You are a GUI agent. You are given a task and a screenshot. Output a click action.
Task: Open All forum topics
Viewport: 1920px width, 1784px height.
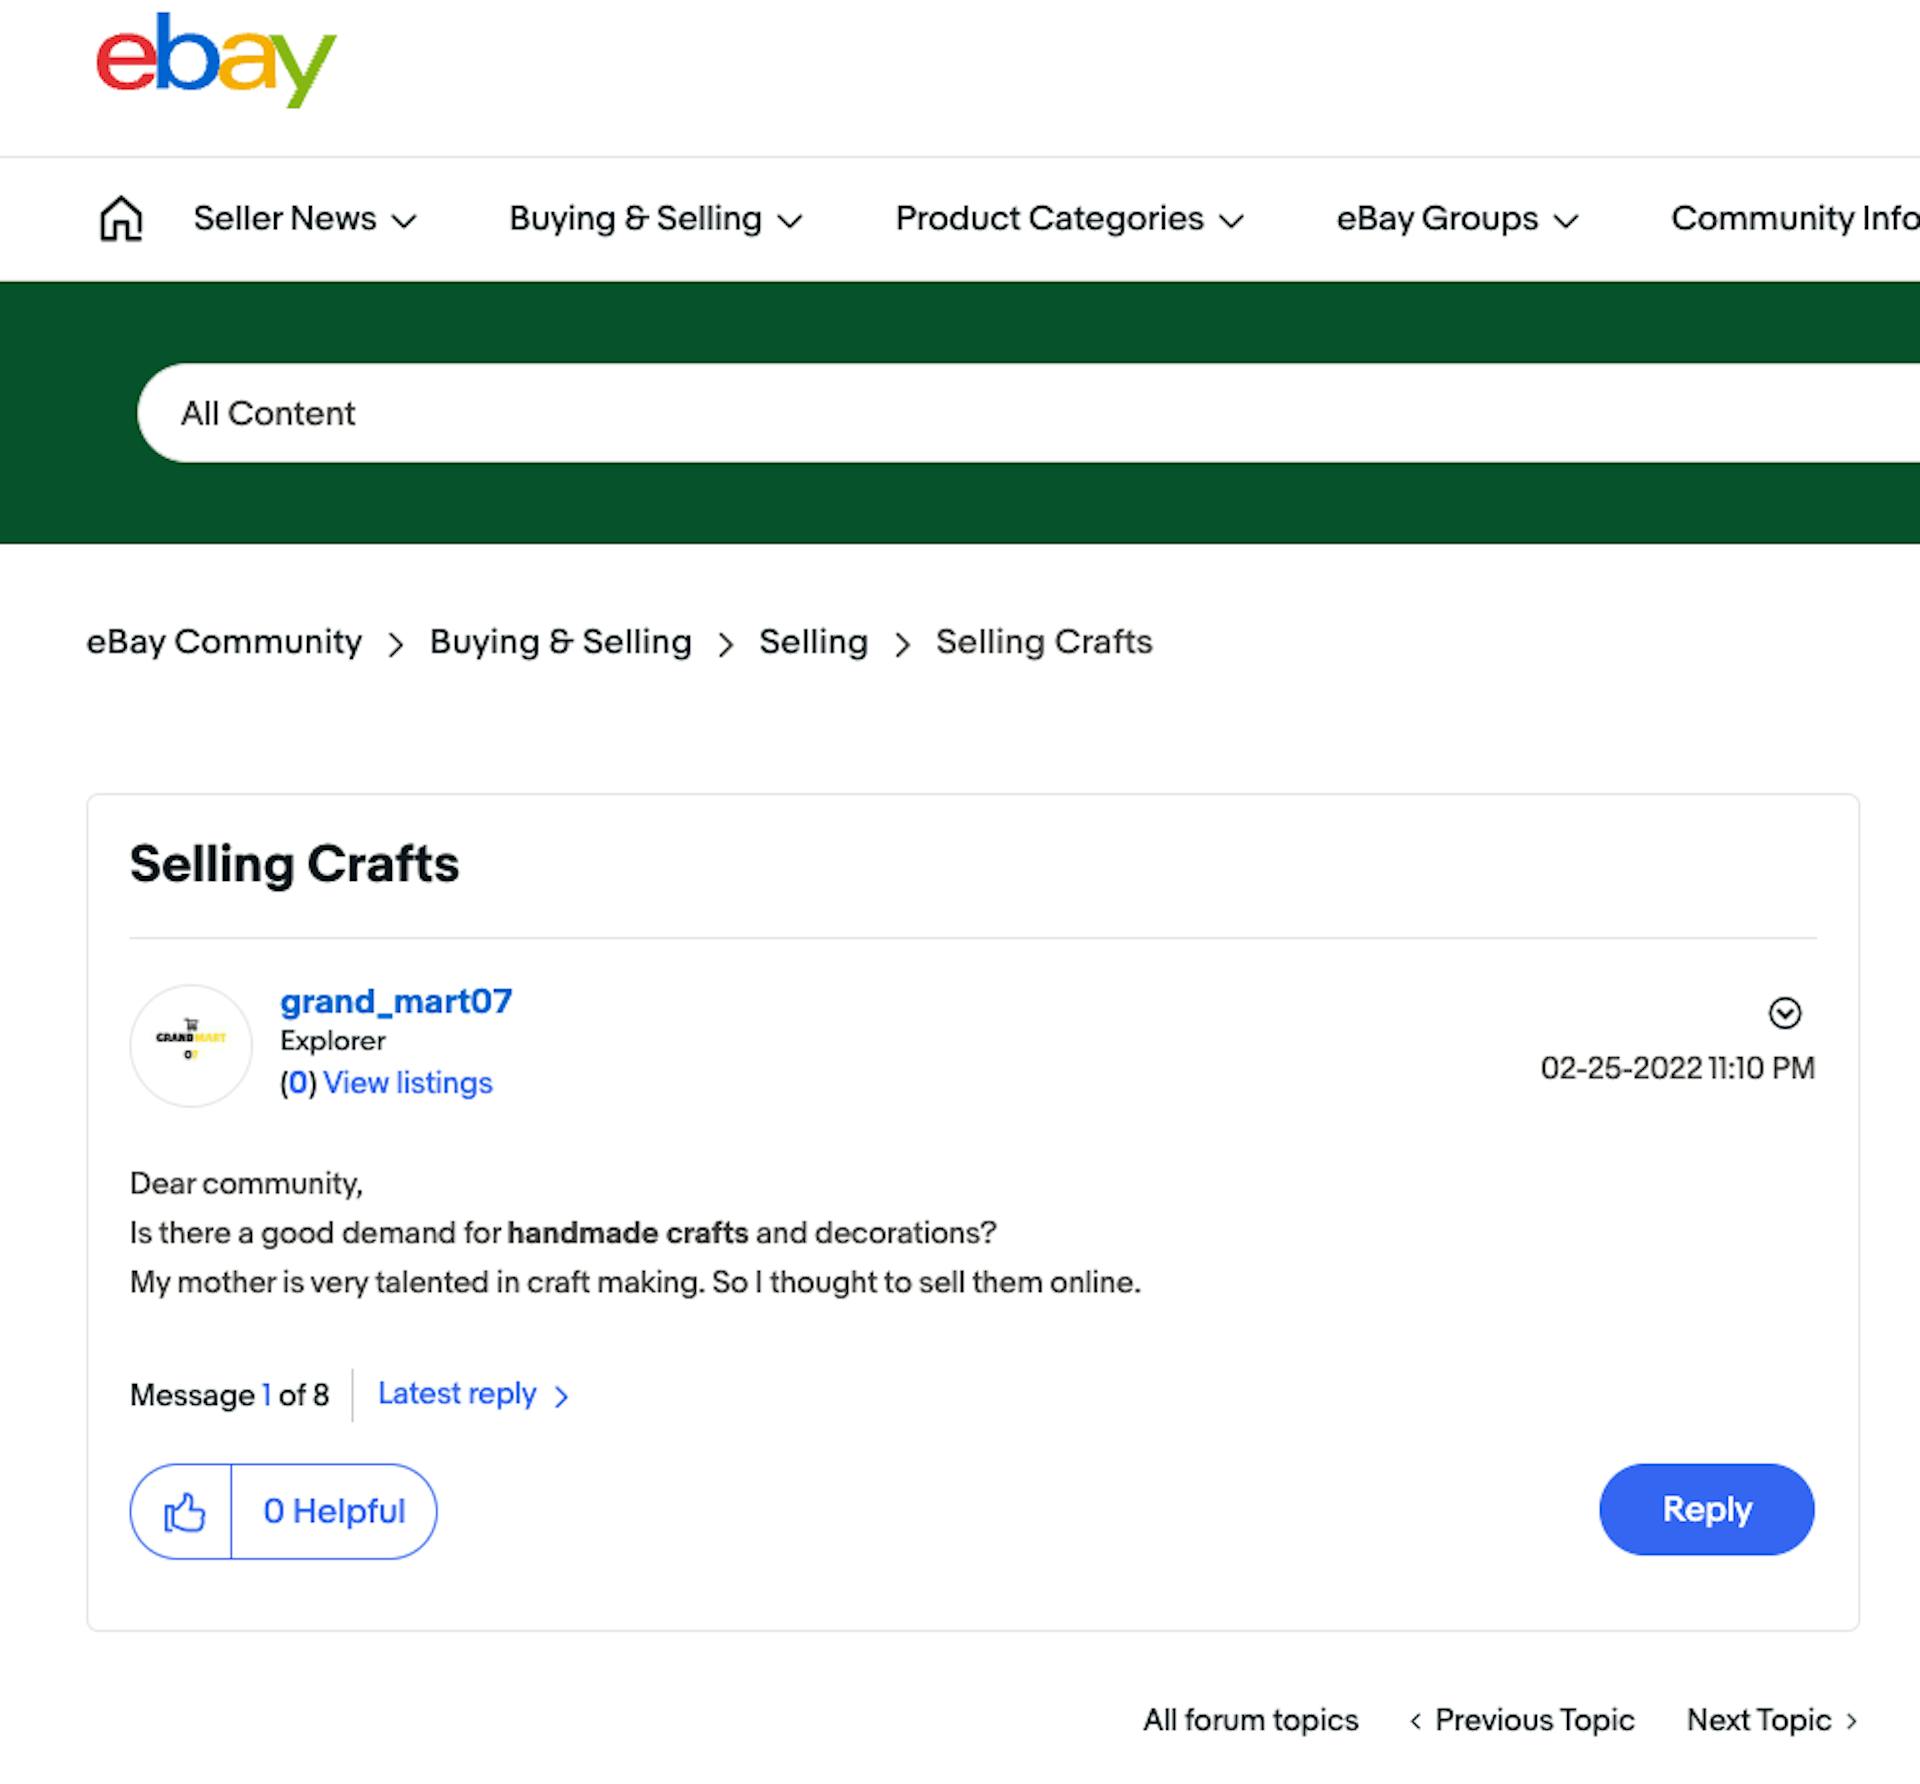[1250, 1721]
